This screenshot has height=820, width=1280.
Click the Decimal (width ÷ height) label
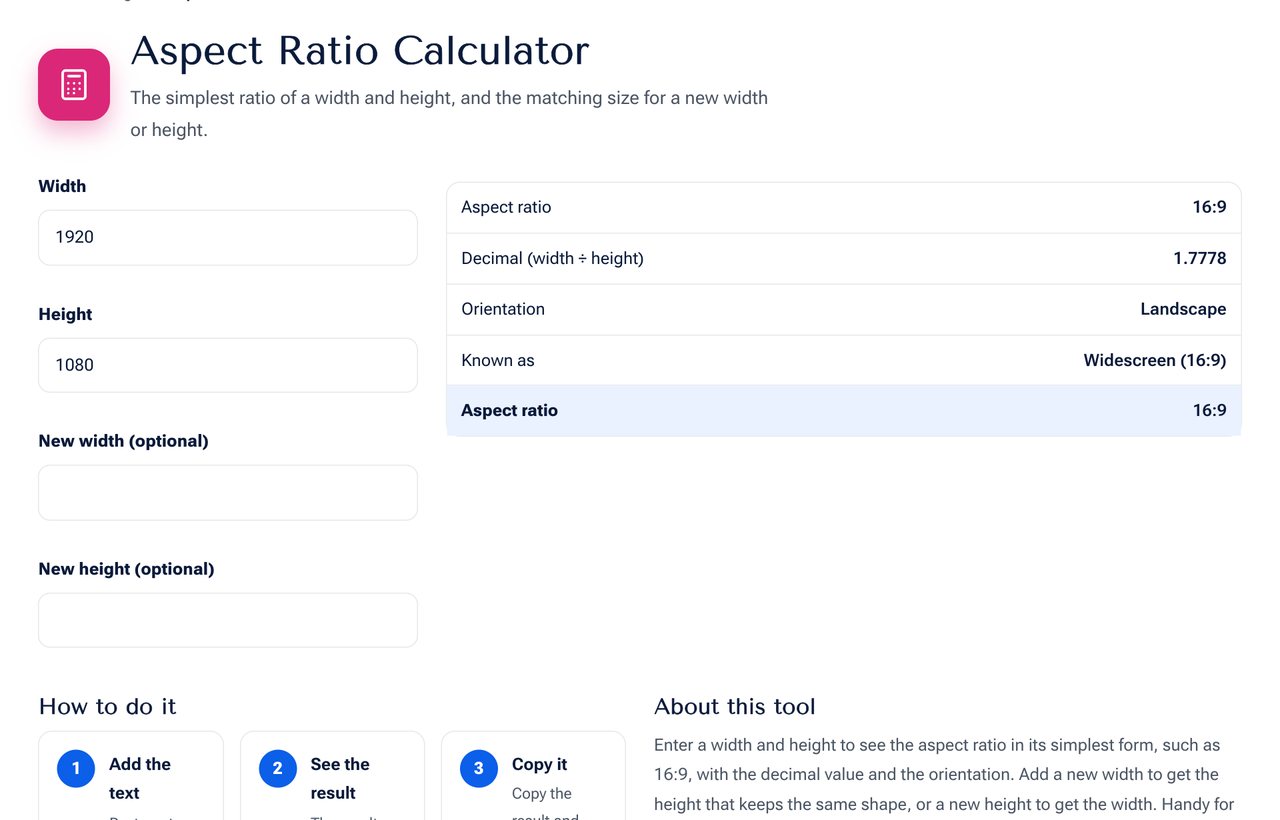(552, 258)
